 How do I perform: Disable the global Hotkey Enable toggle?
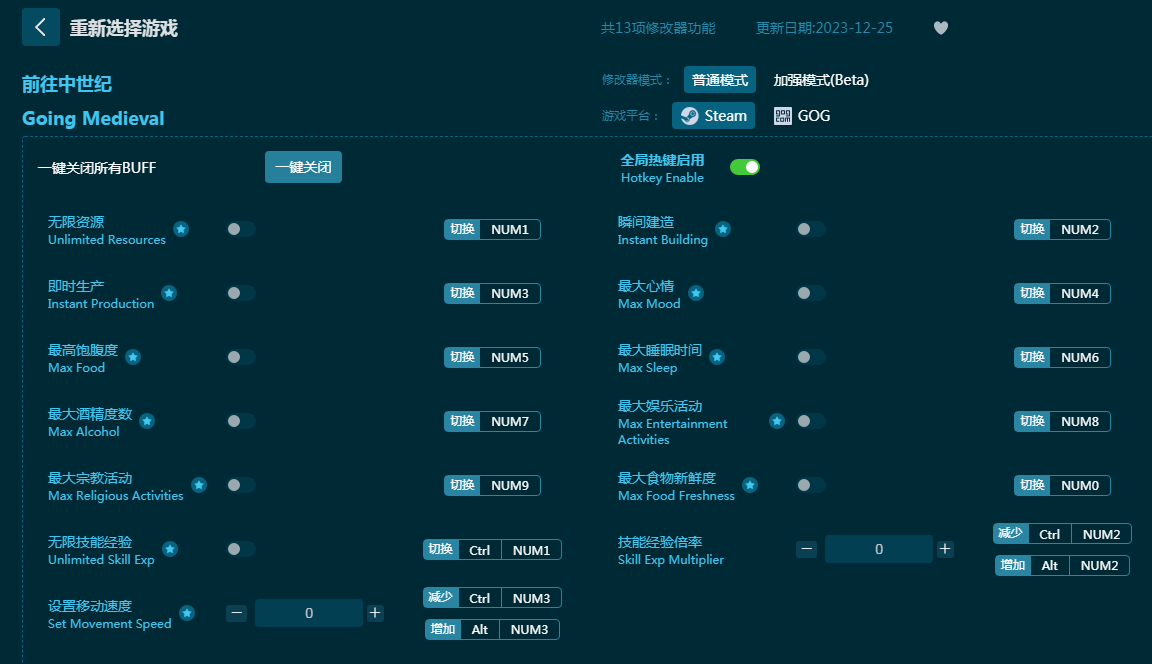744,167
